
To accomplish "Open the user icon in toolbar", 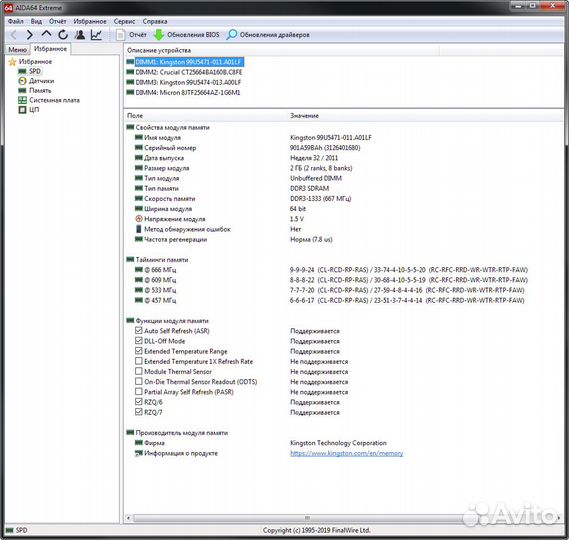I will pyautogui.click(x=80, y=35).
